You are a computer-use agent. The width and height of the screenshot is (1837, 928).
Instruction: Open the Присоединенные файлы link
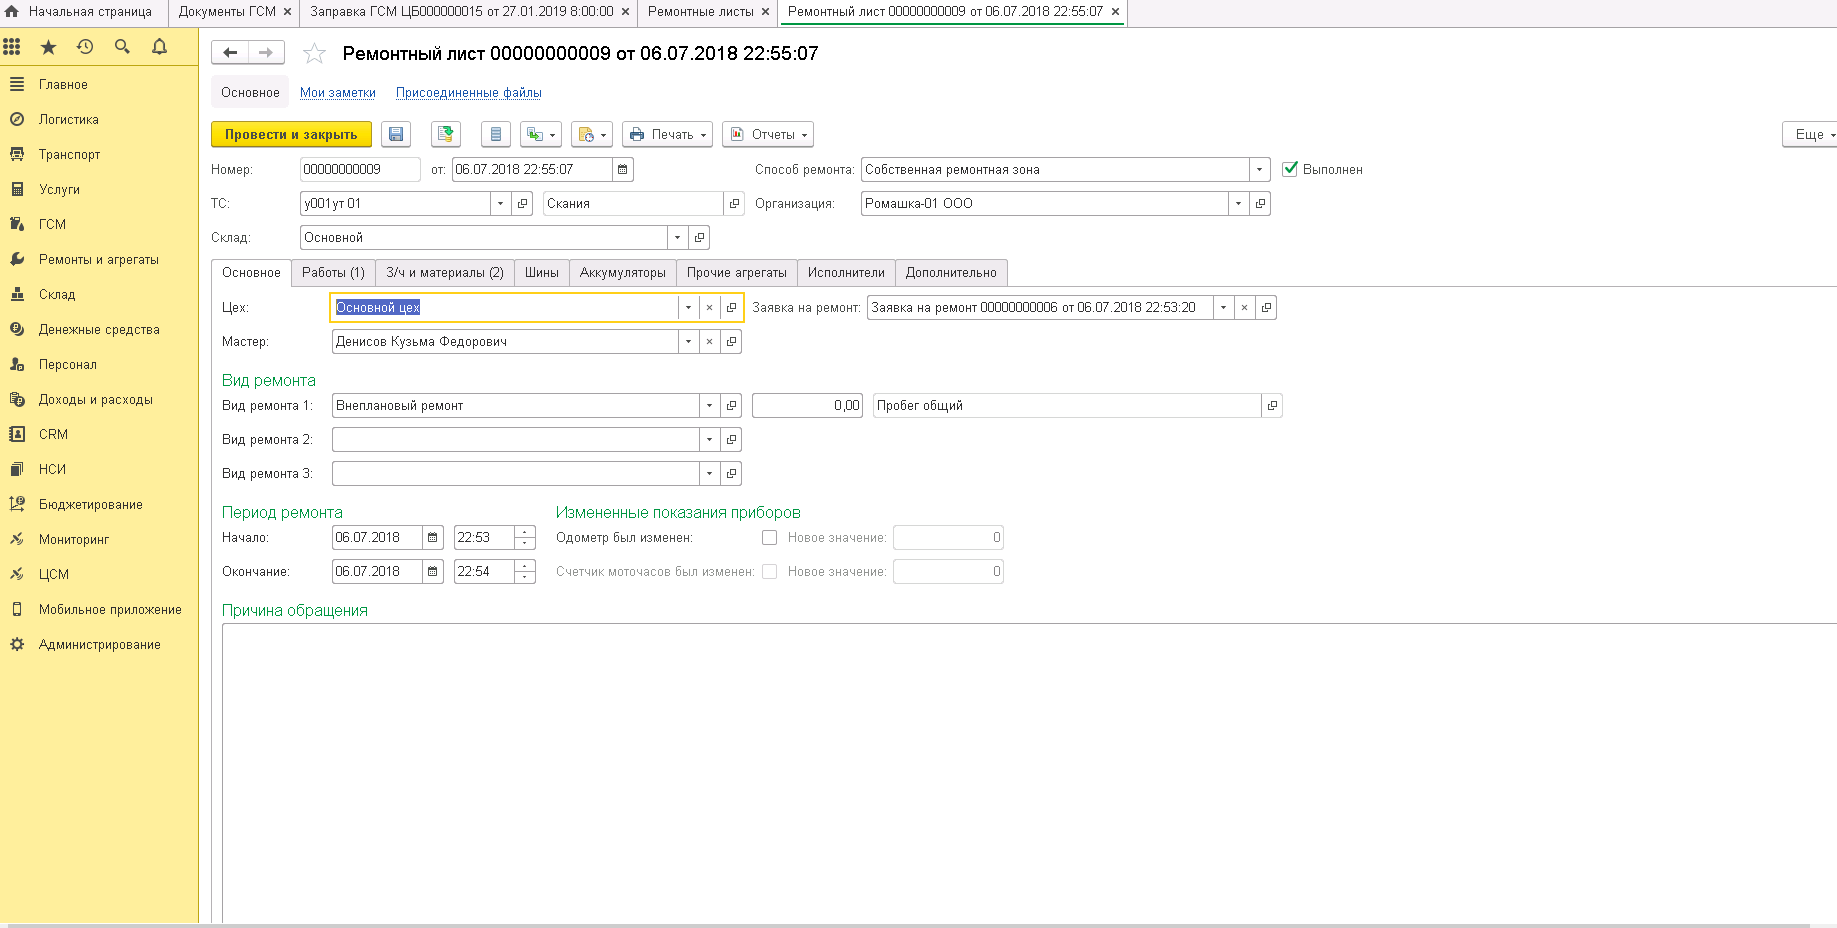[x=468, y=93]
